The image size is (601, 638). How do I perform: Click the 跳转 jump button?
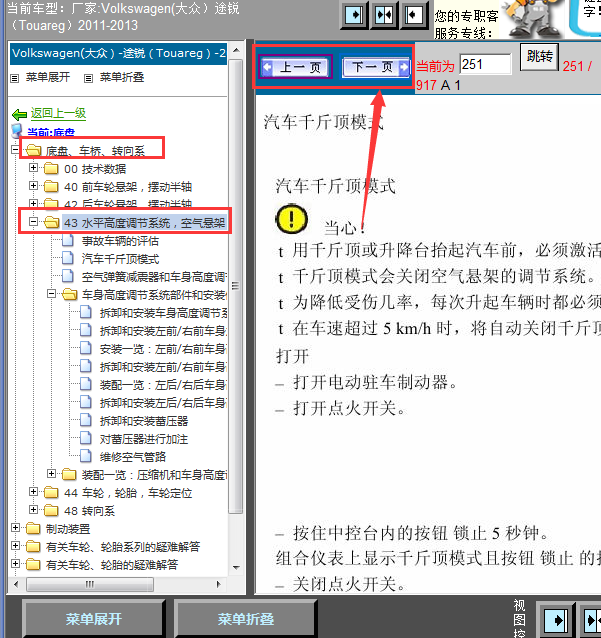pos(539,57)
